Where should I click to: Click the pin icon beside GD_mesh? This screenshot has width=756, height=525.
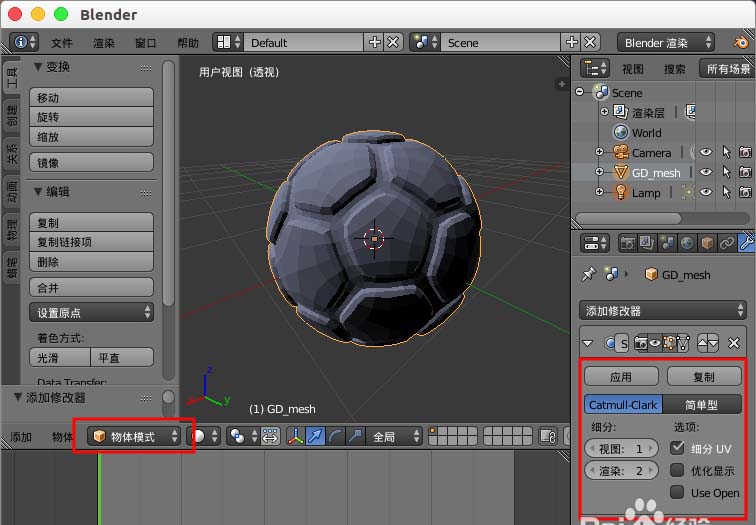588,275
